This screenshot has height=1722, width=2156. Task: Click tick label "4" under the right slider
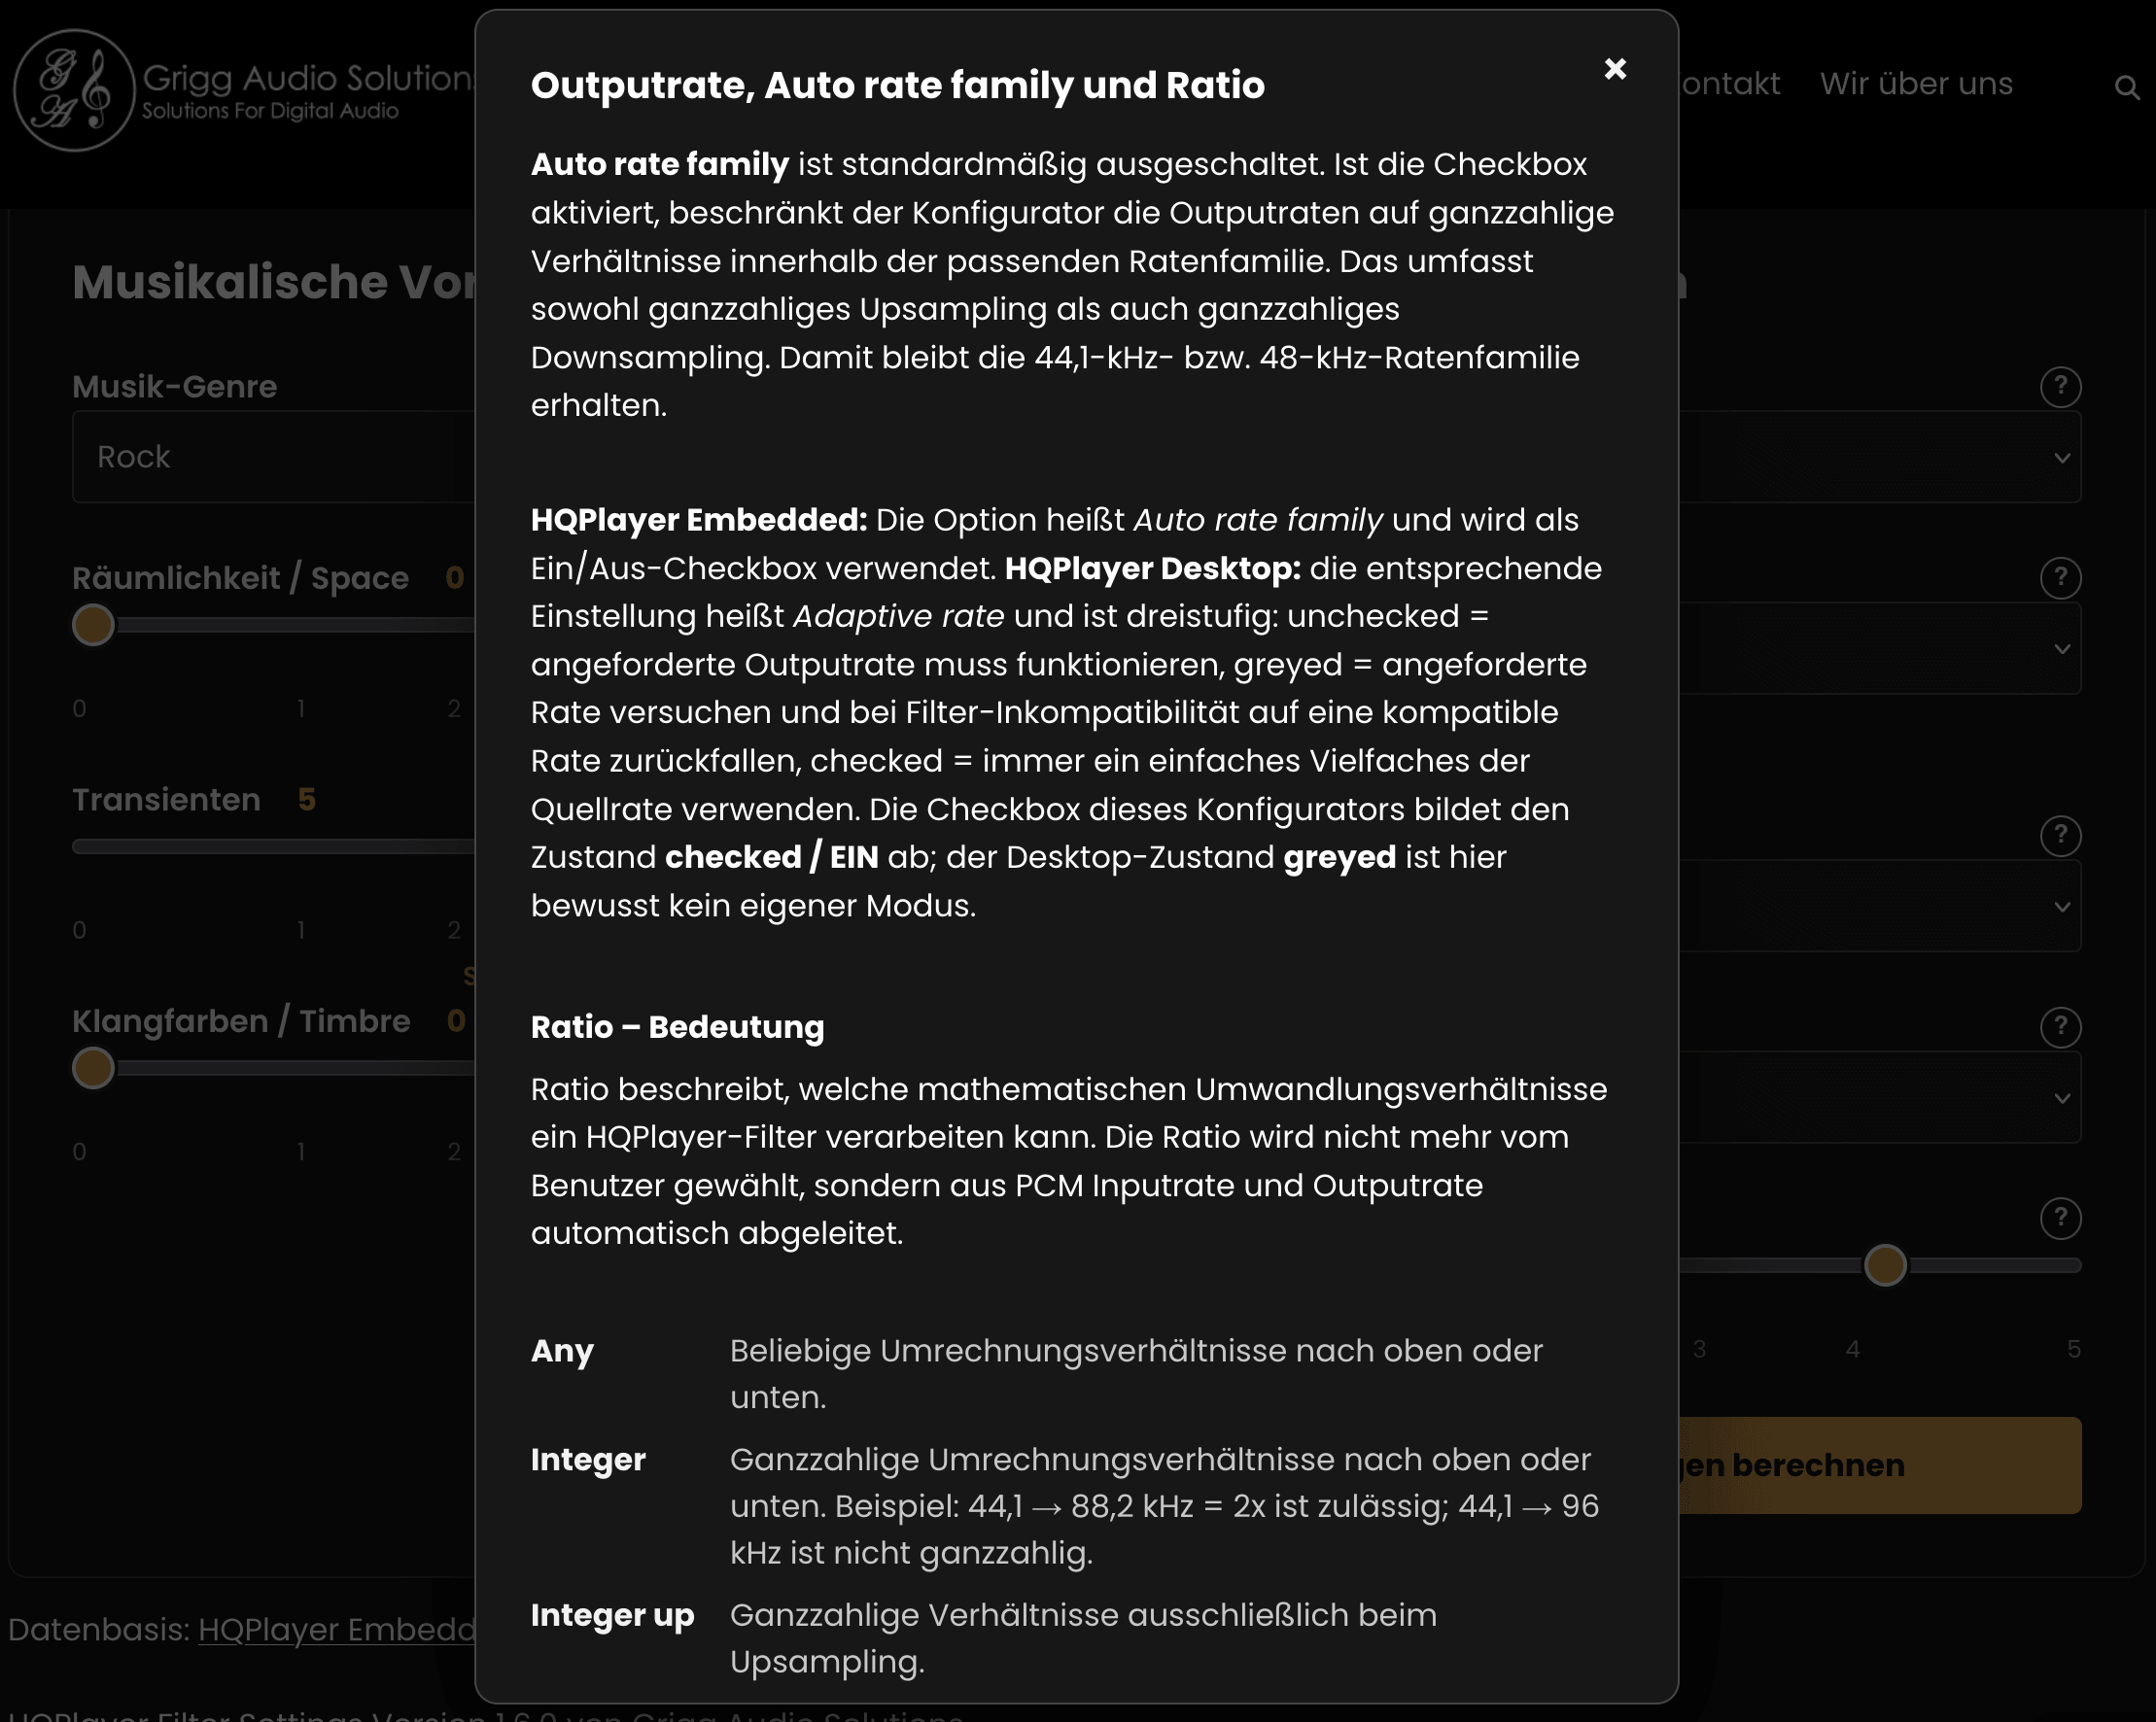(x=1852, y=1350)
